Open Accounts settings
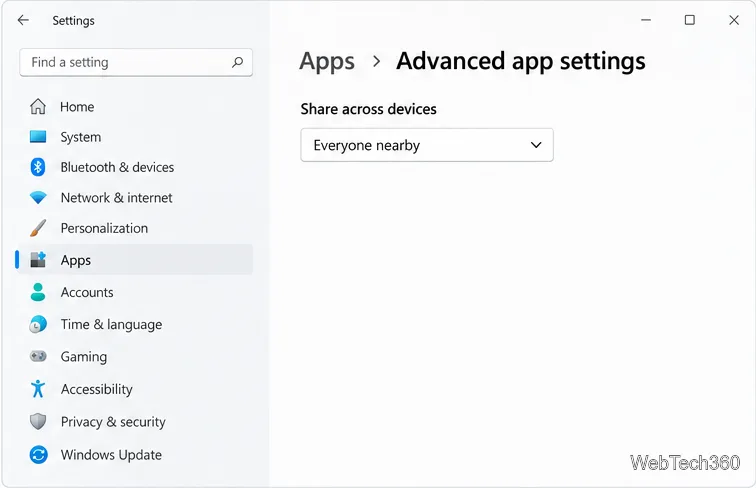This screenshot has height=488, width=756. 135,292
